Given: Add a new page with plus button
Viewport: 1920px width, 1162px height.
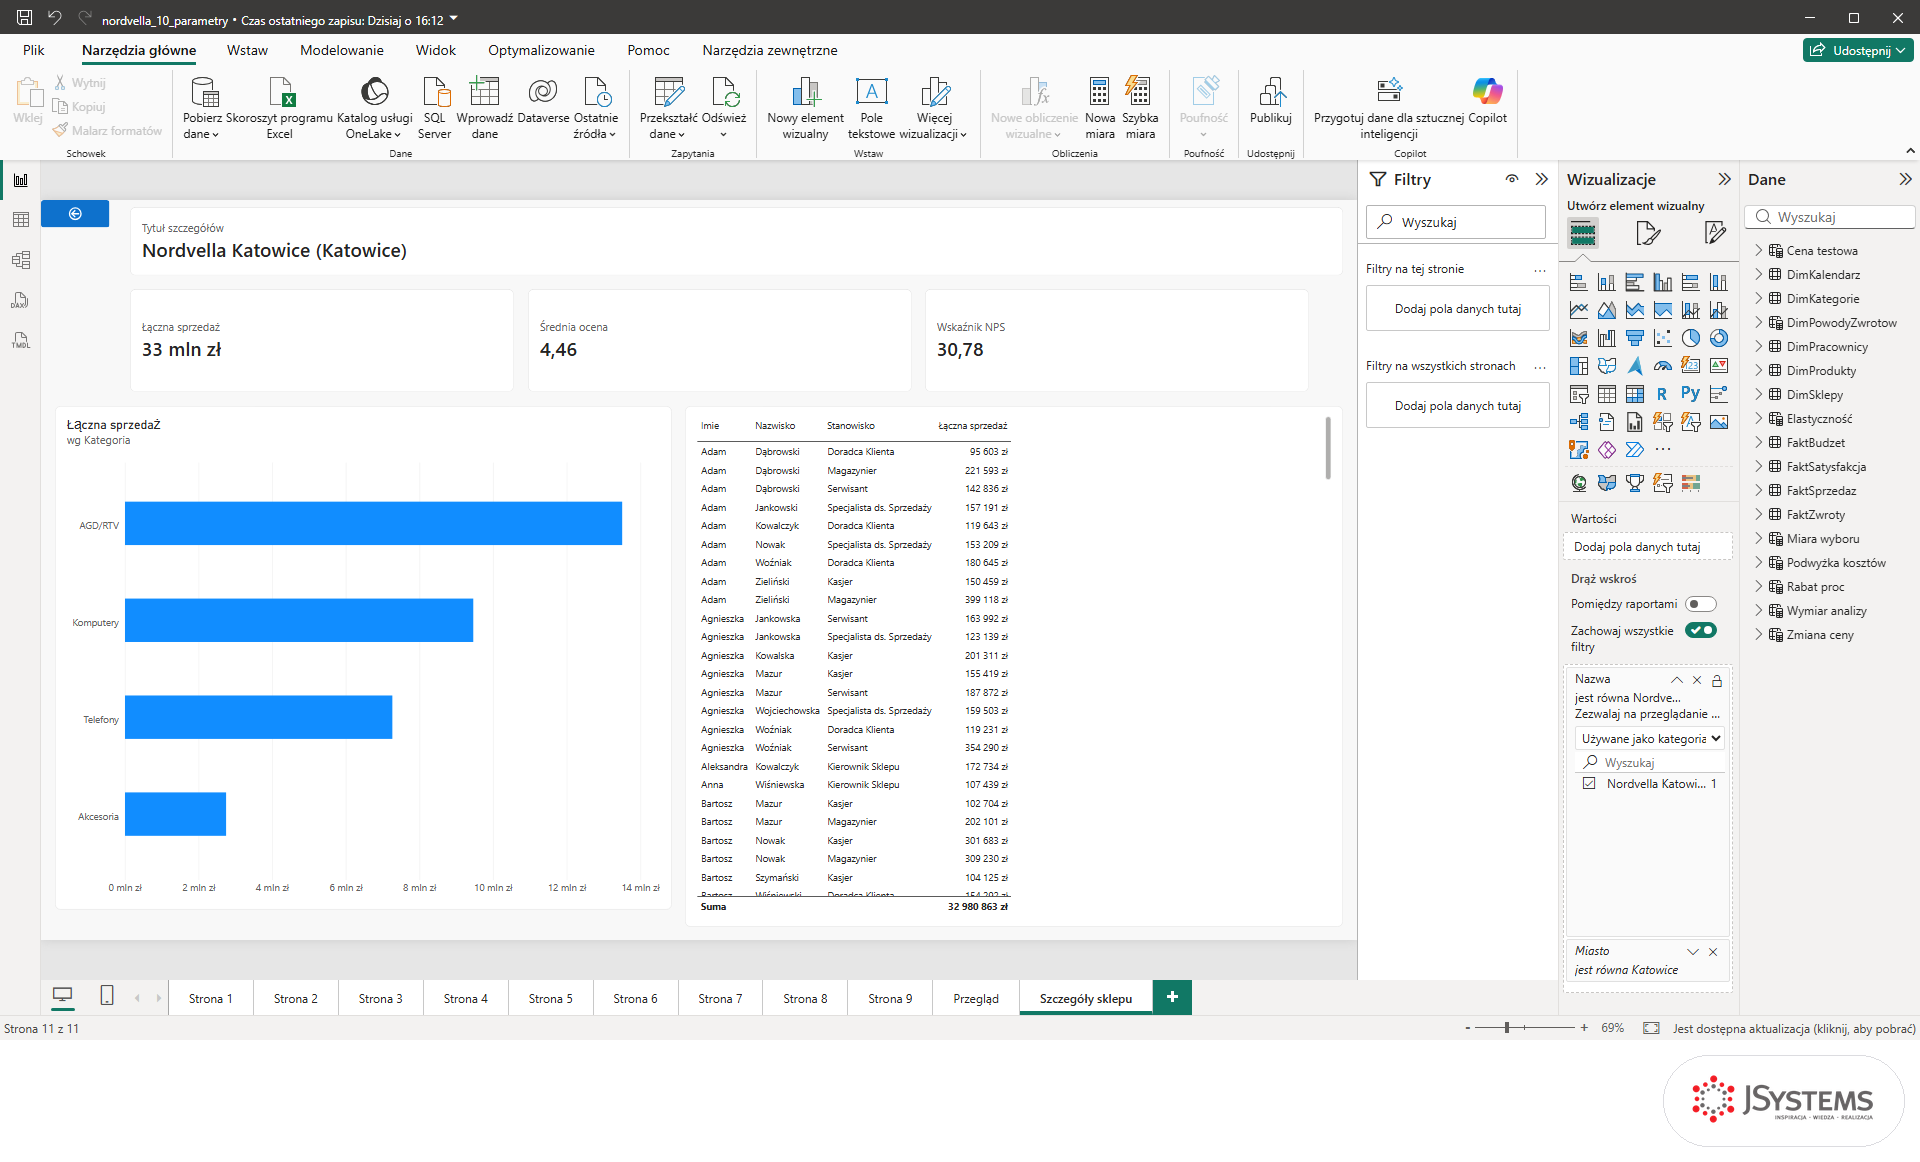Looking at the screenshot, I should 1172,997.
